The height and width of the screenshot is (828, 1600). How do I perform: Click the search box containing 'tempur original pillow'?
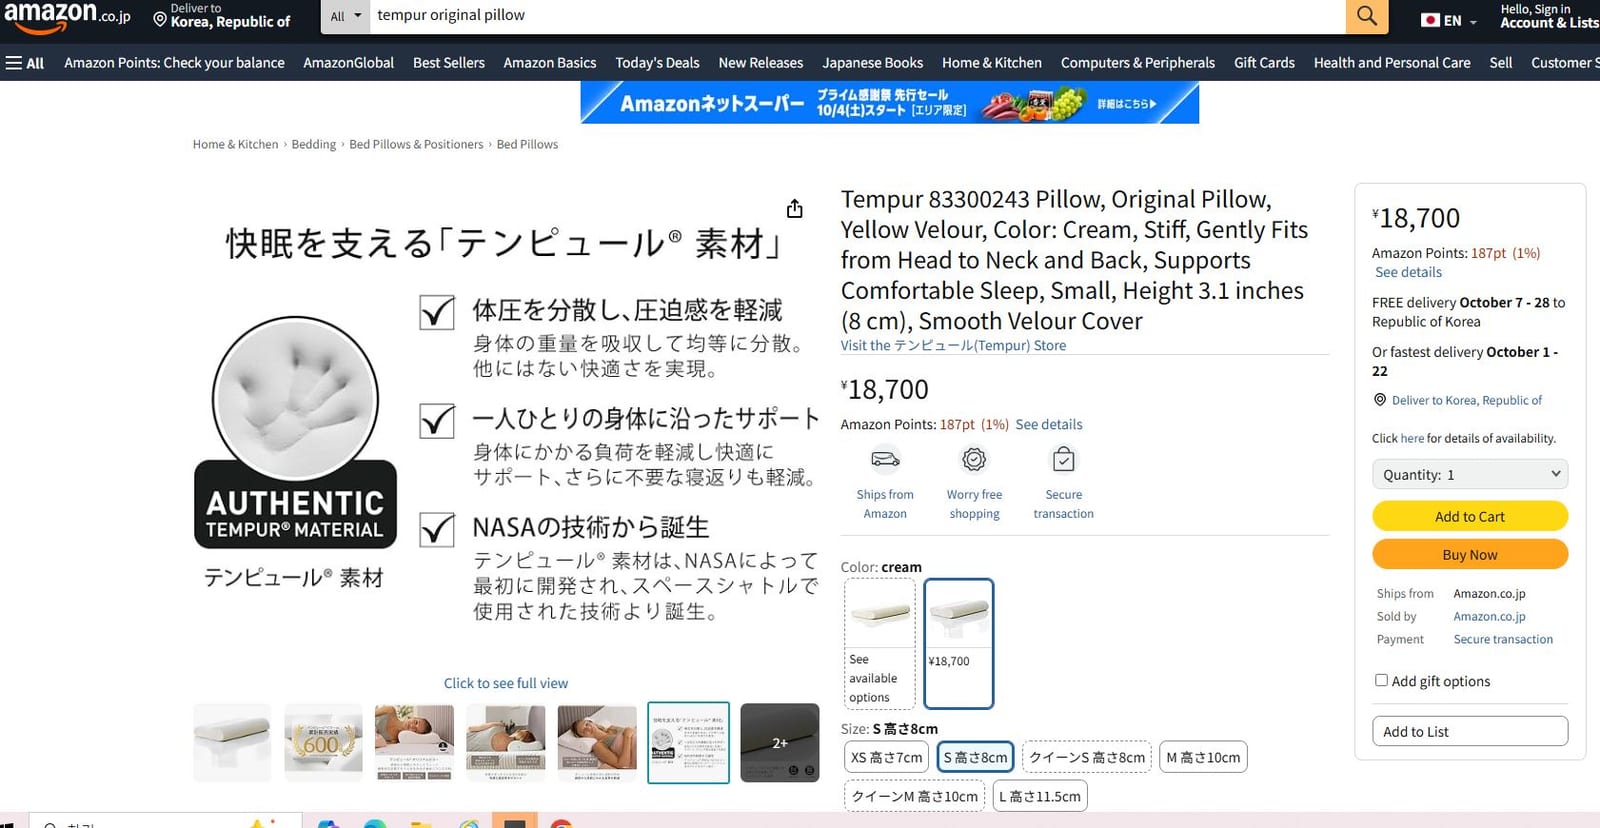click(x=857, y=16)
